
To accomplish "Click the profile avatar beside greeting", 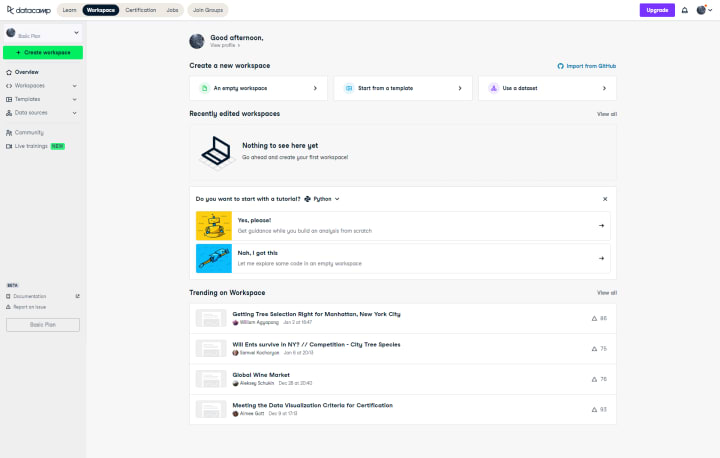I will point(197,41).
